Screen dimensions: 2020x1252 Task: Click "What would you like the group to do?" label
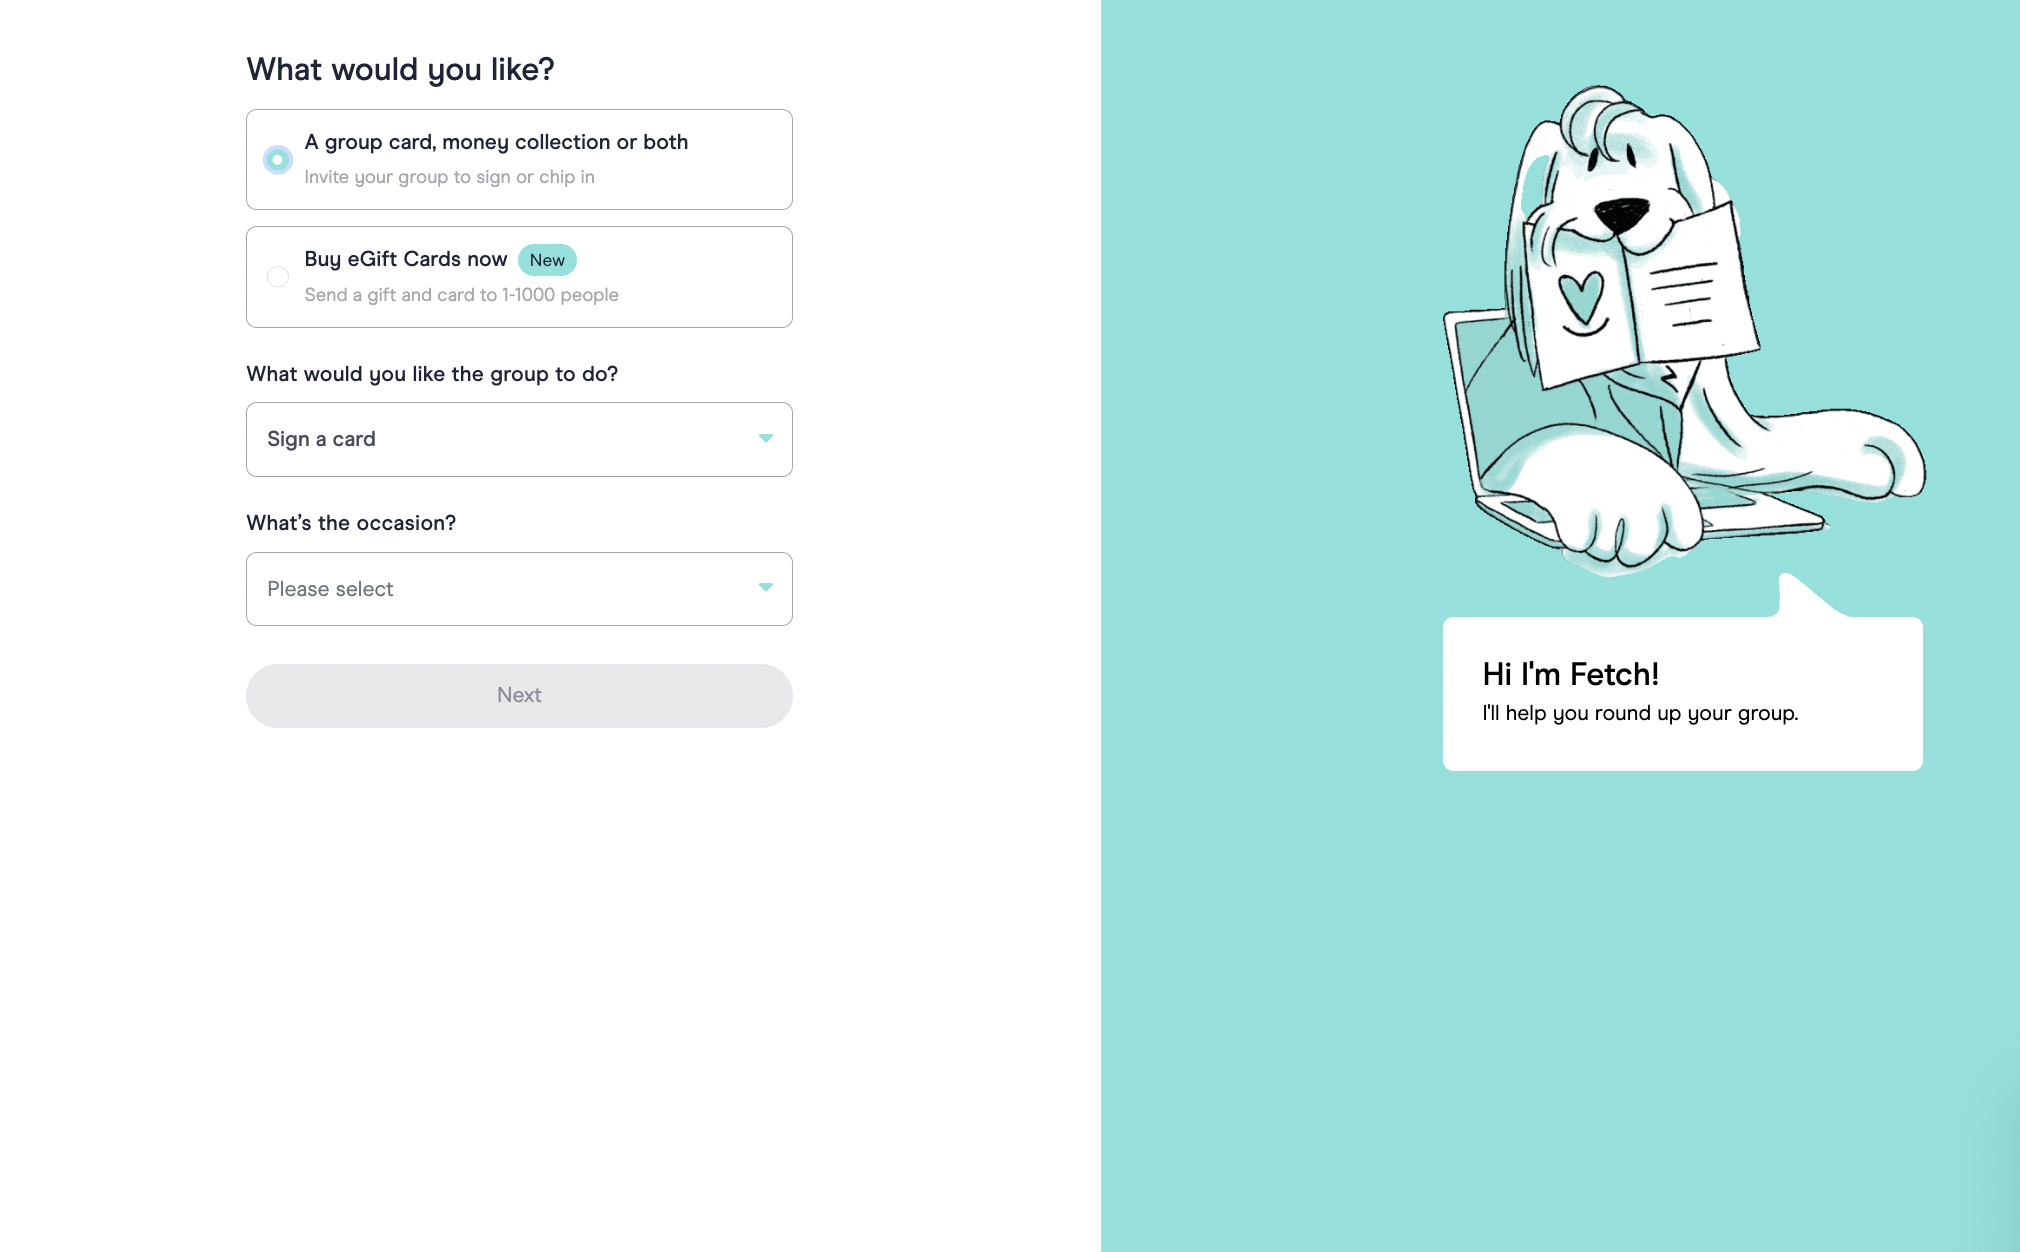pos(432,374)
